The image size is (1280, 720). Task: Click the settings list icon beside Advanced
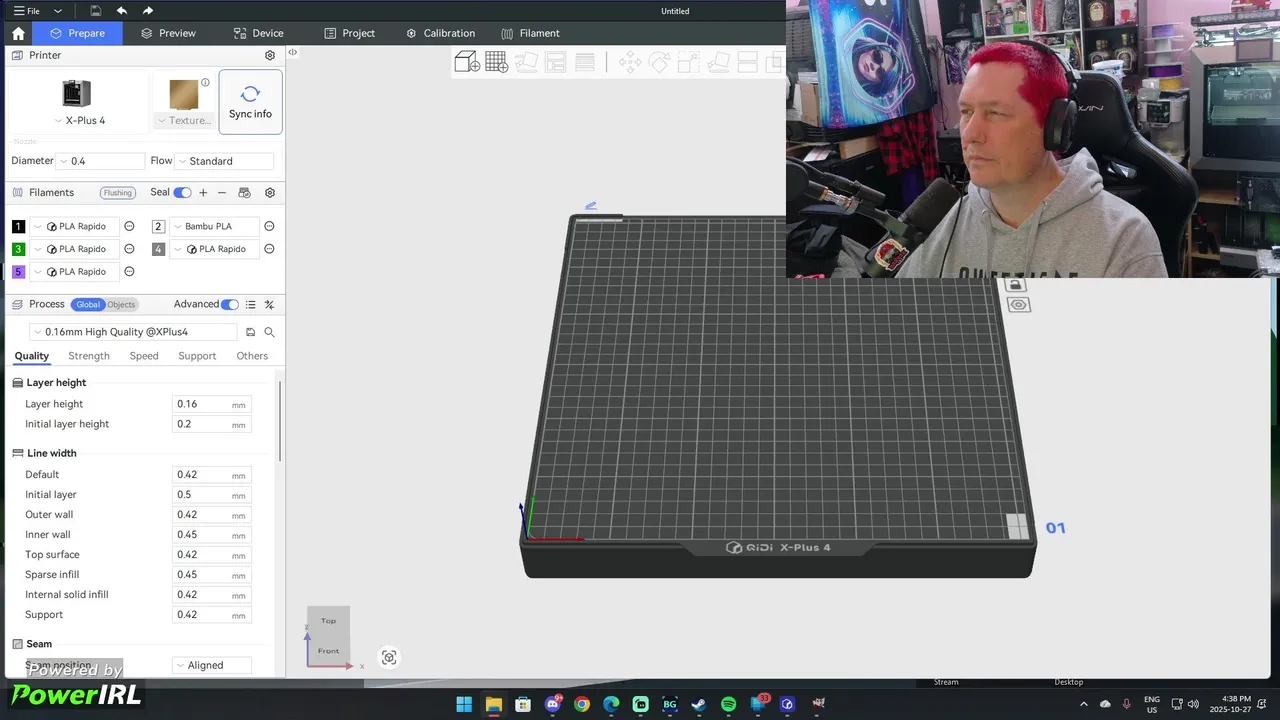[x=251, y=304]
